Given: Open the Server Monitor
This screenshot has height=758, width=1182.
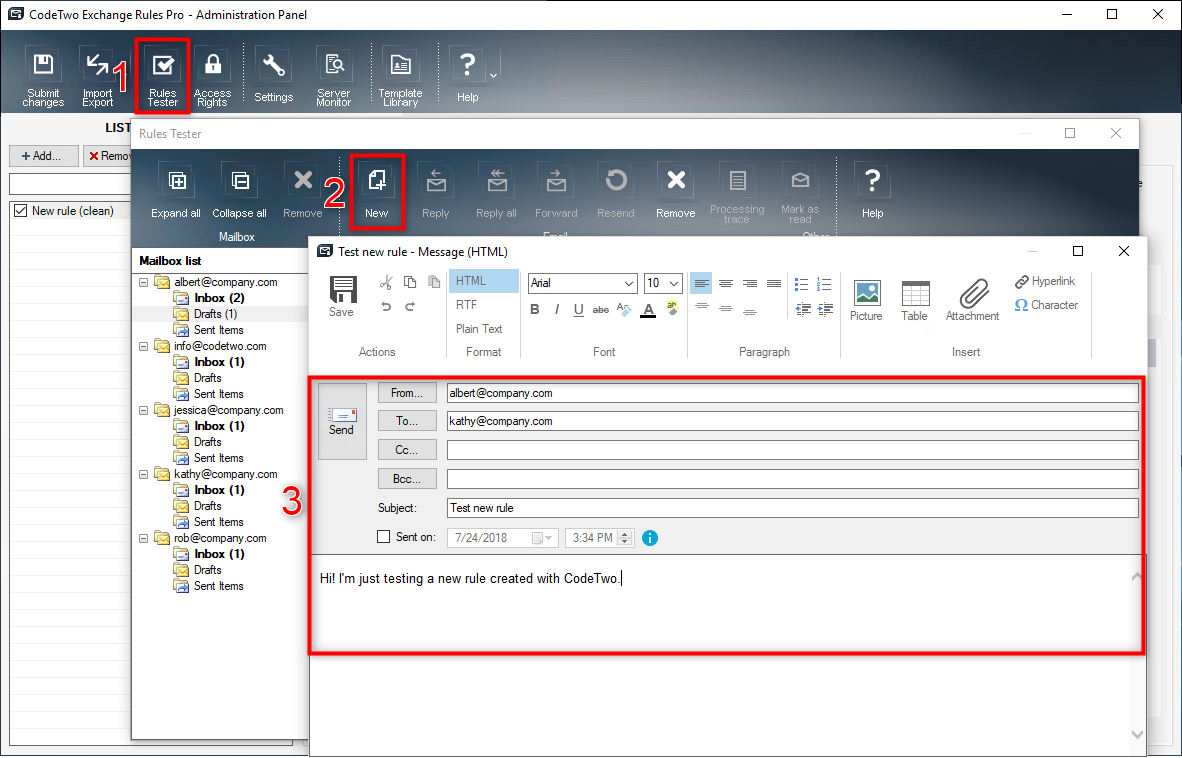Looking at the screenshot, I should 333,74.
